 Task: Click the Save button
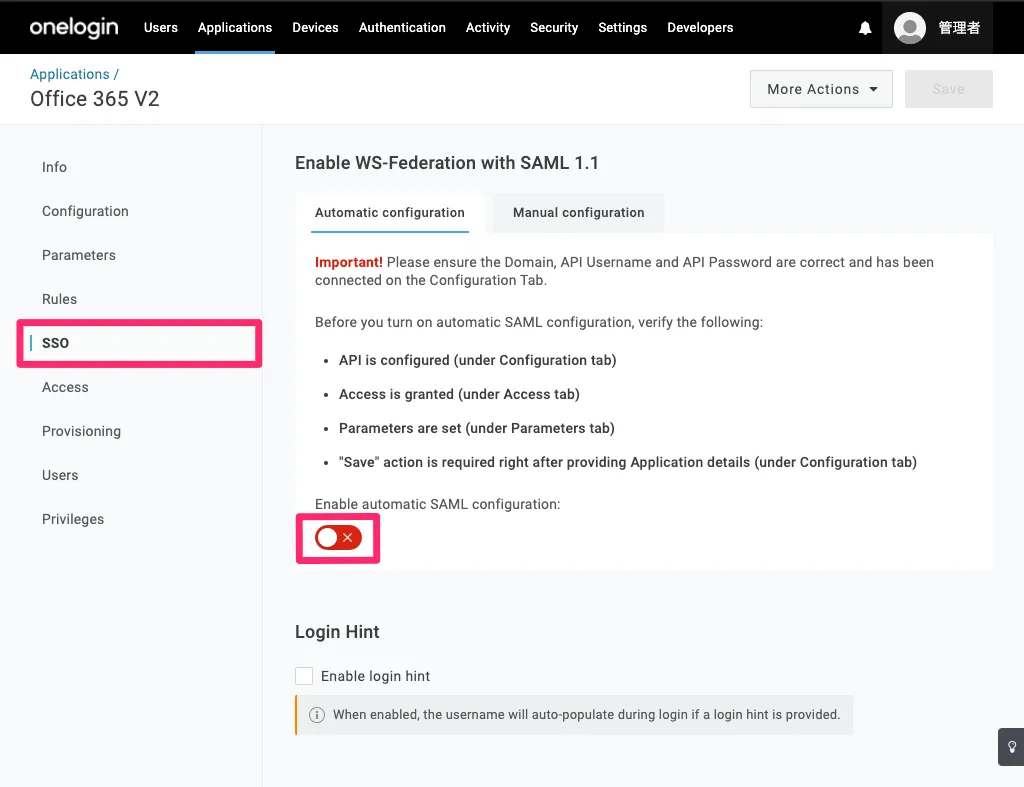(948, 89)
